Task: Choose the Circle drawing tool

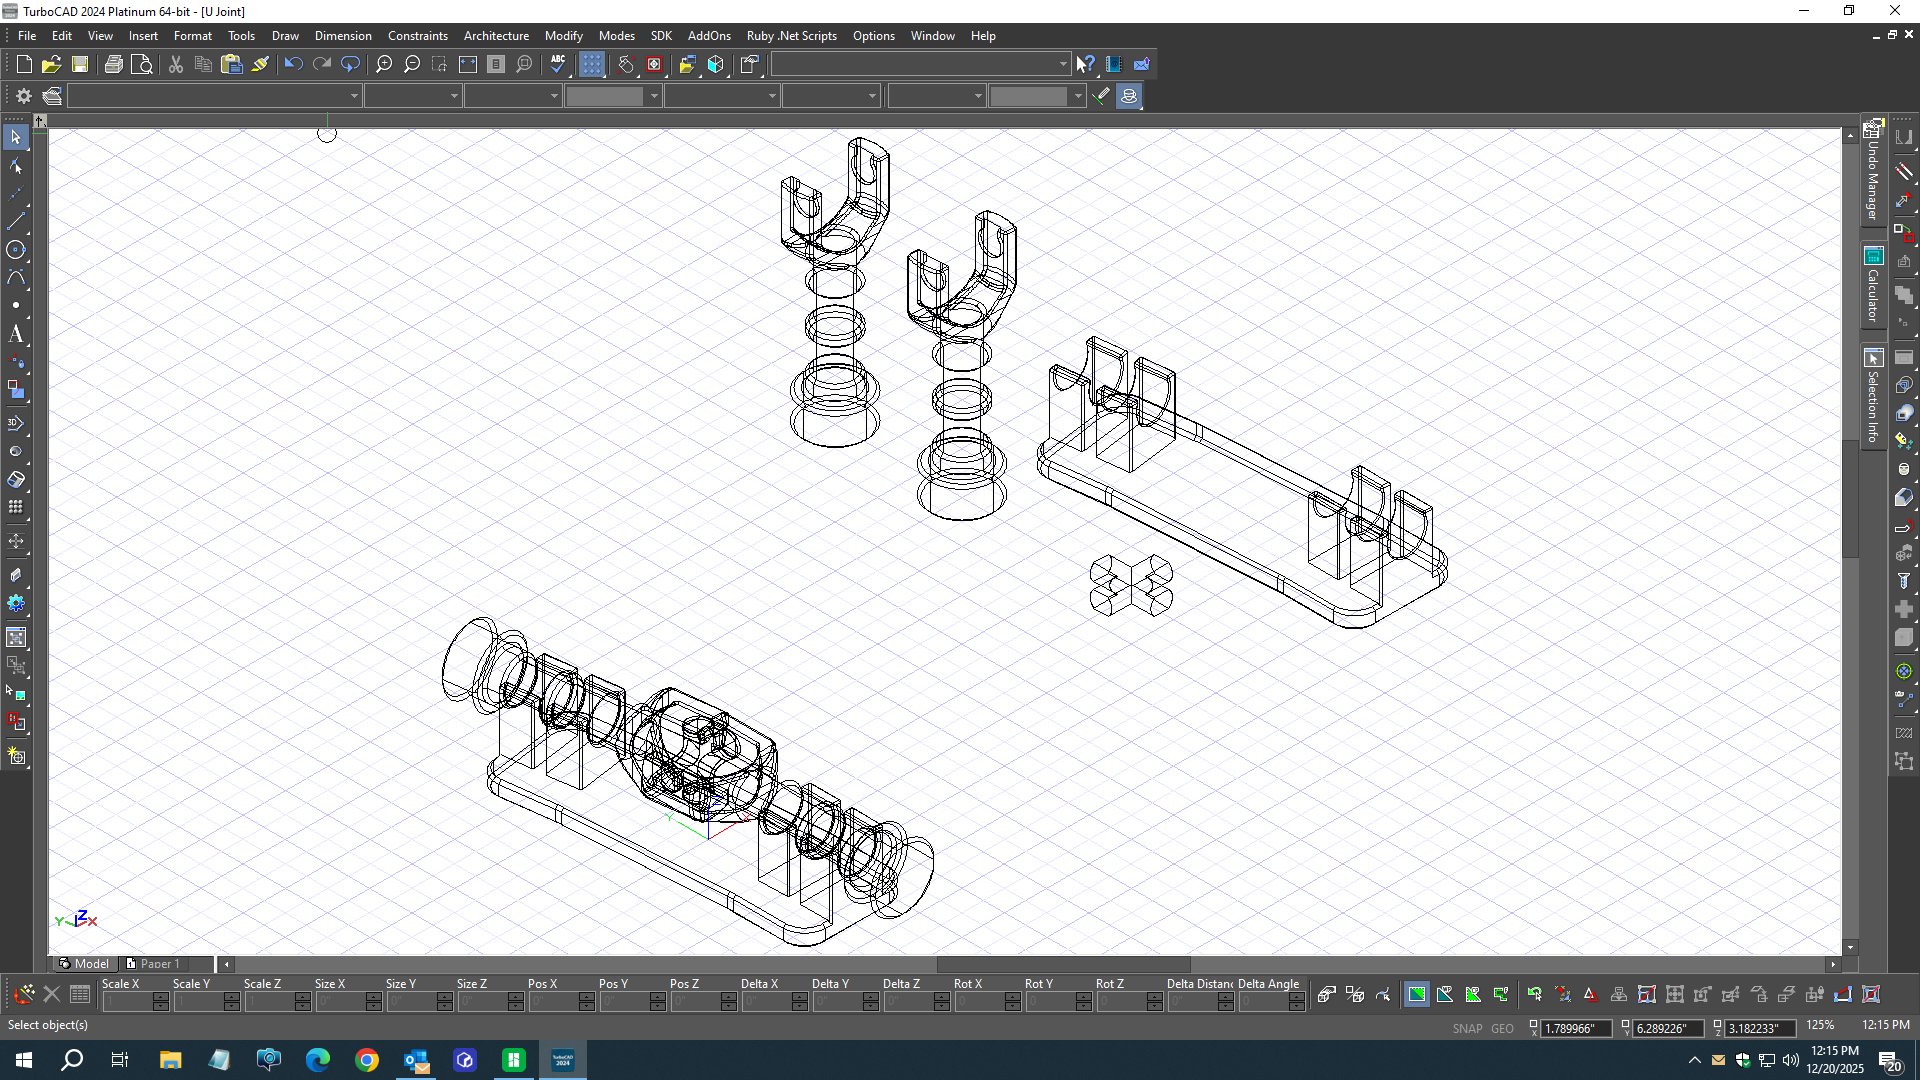Action: coord(16,250)
